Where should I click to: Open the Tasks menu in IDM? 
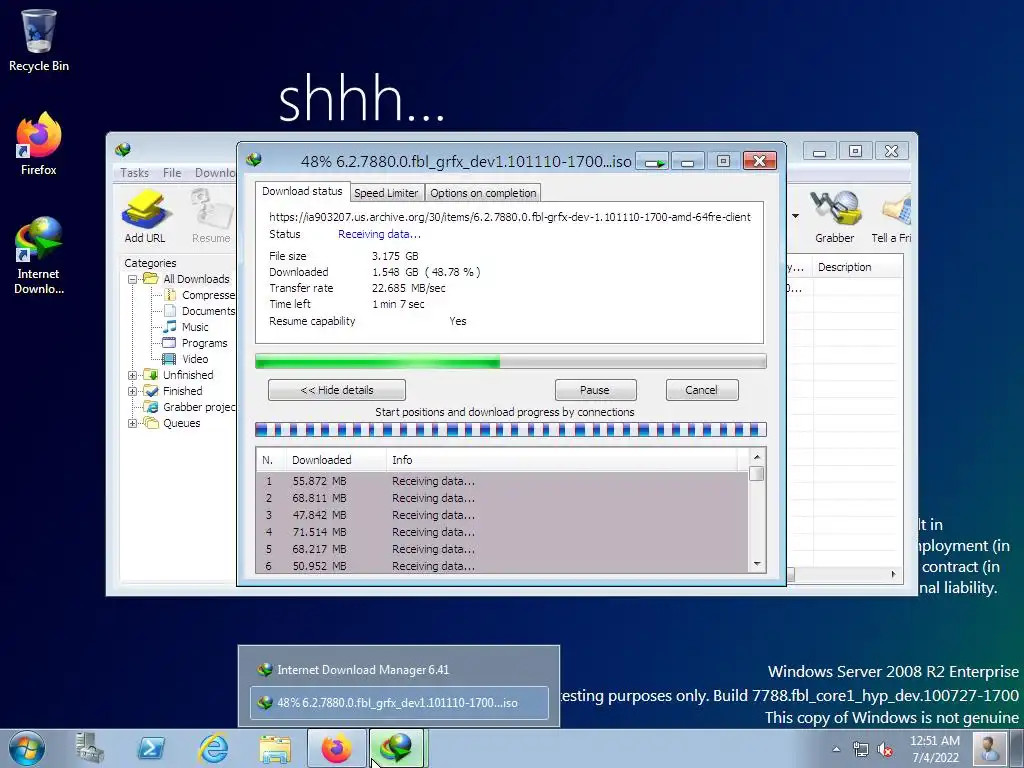point(135,172)
